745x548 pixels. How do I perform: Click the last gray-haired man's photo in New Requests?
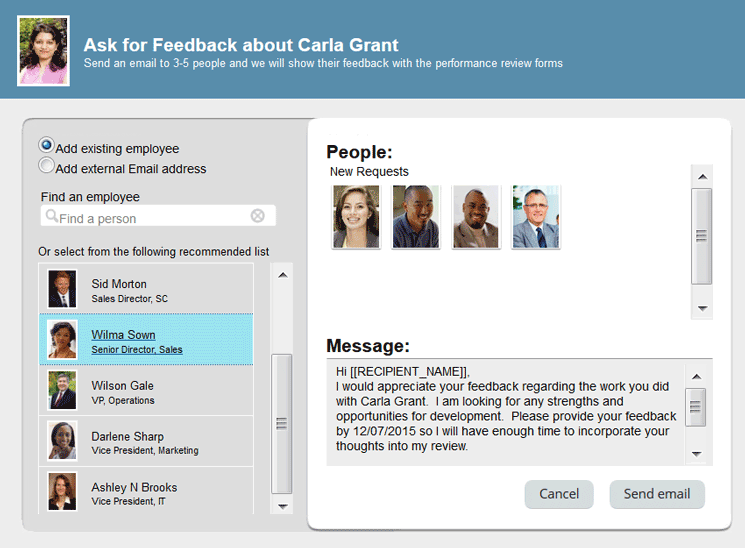pyautogui.click(x=536, y=217)
